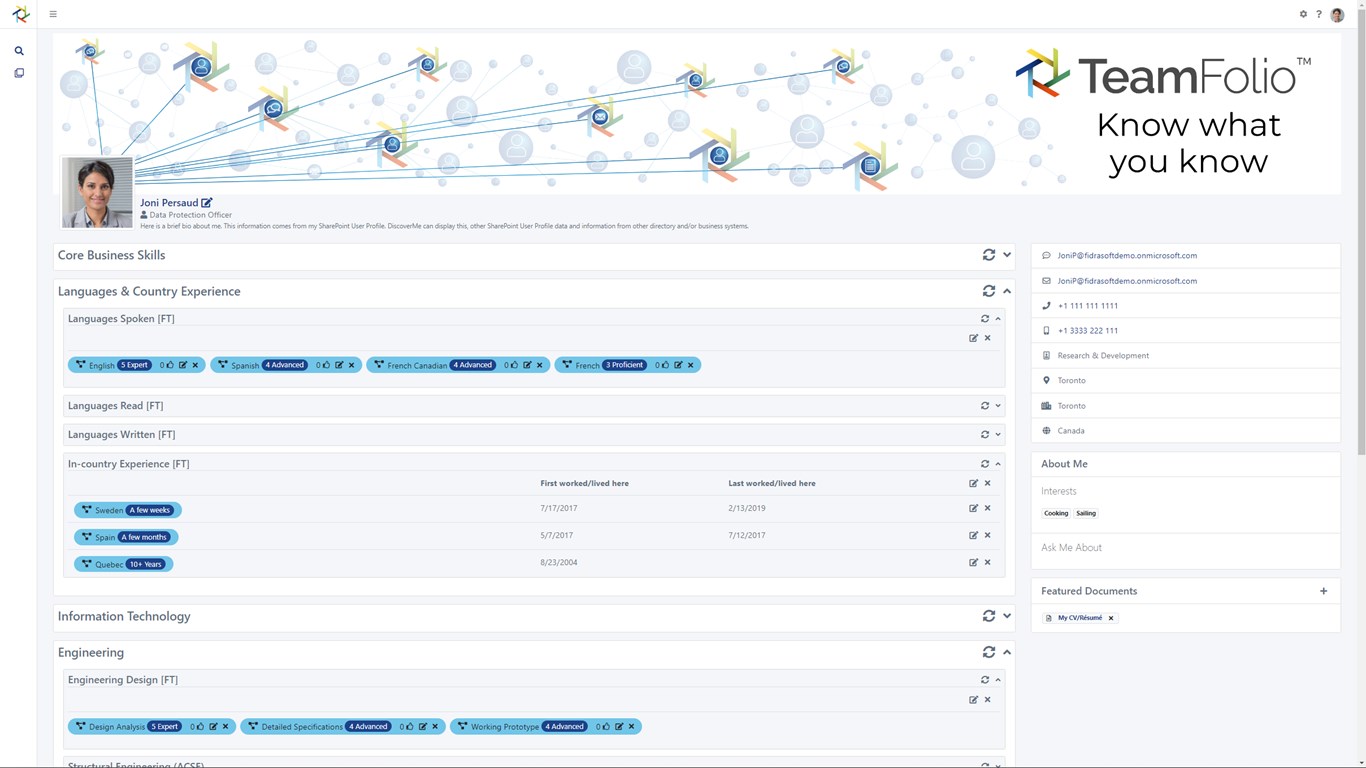Edit the Sweden experience row
The image size is (1366, 768).
(973, 508)
